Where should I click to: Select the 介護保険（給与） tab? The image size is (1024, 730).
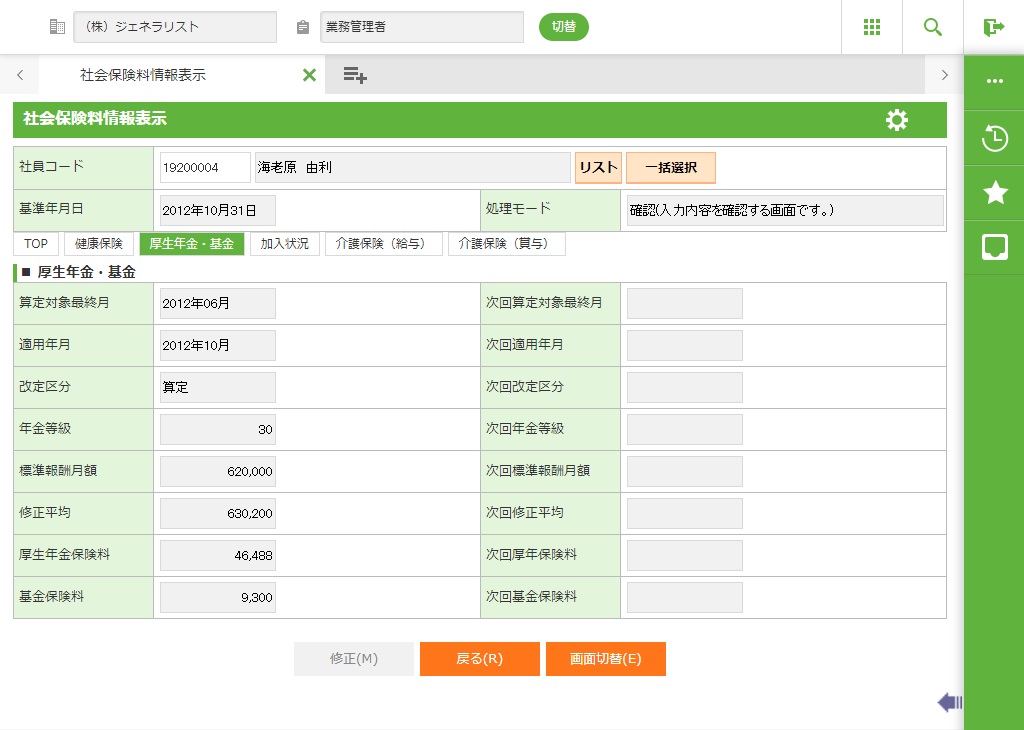tap(383, 244)
